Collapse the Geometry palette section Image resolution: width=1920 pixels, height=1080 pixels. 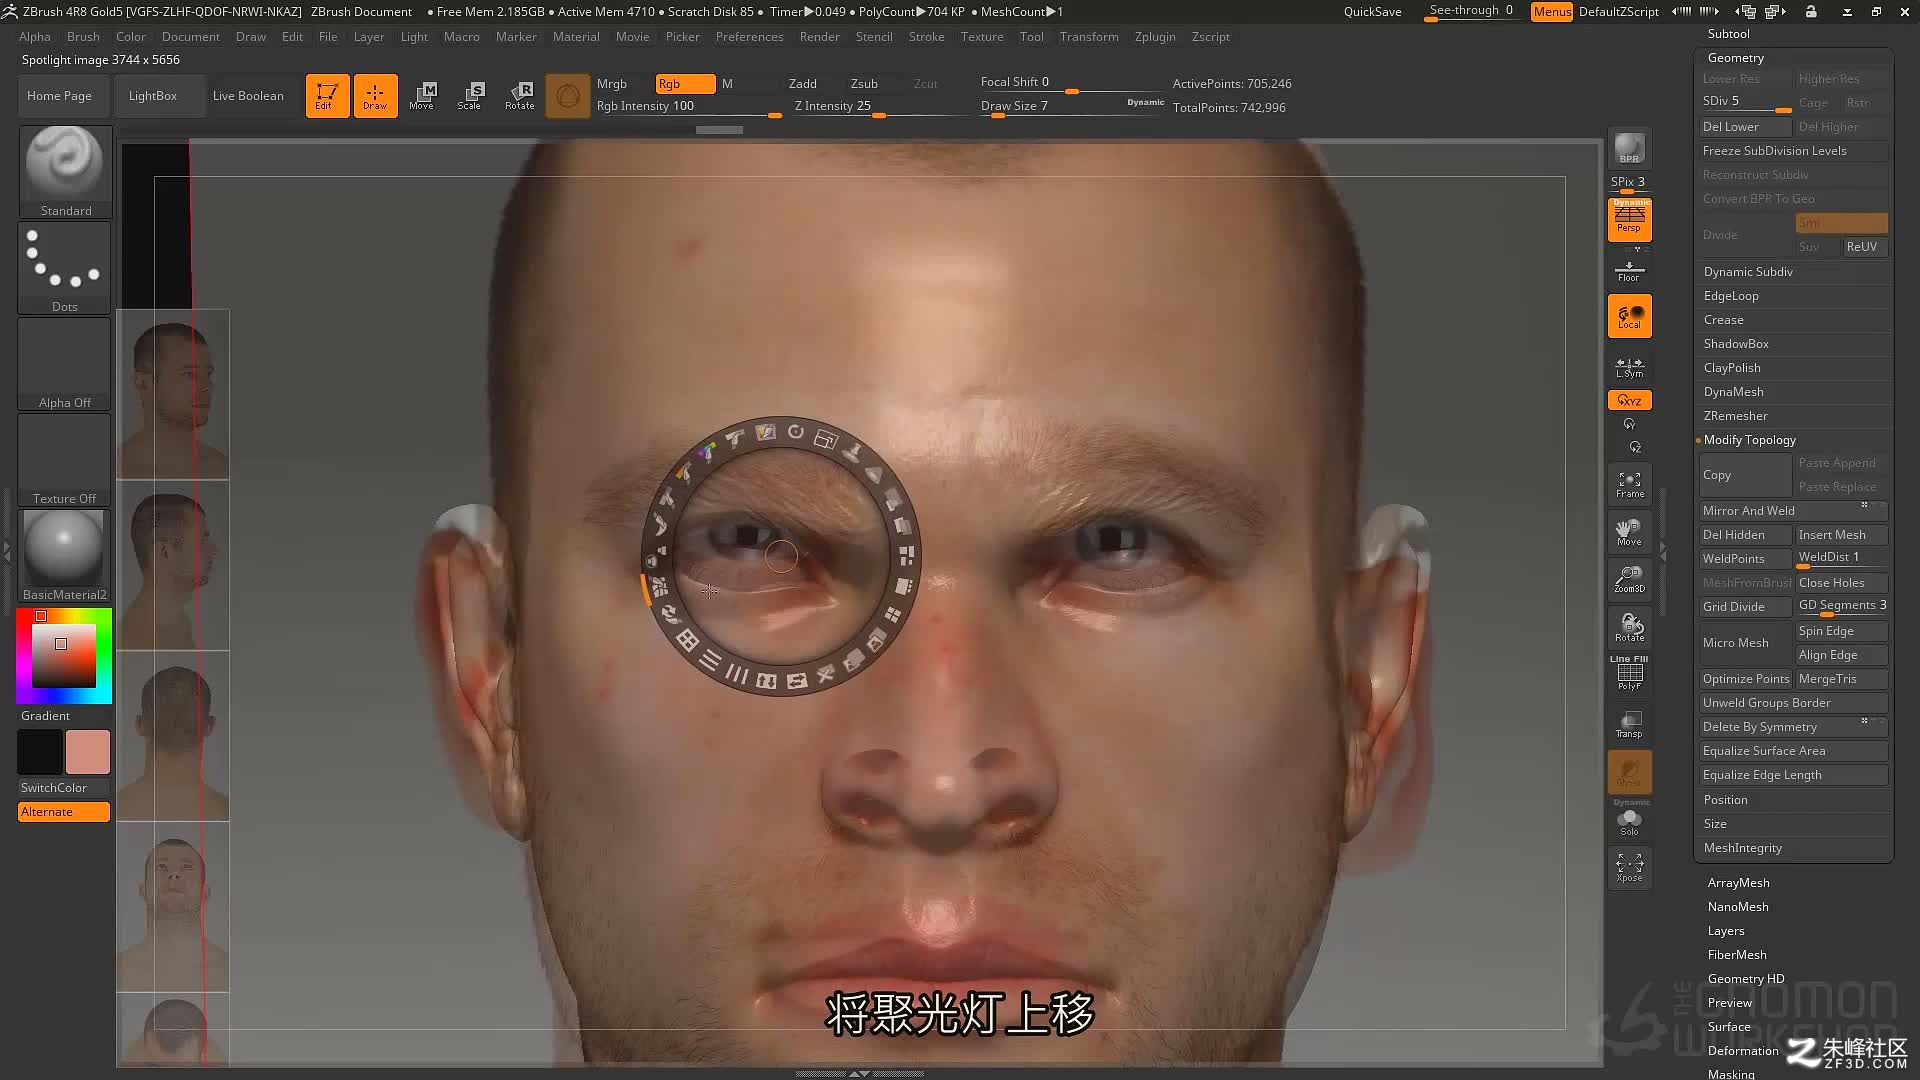(x=1735, y=58)
